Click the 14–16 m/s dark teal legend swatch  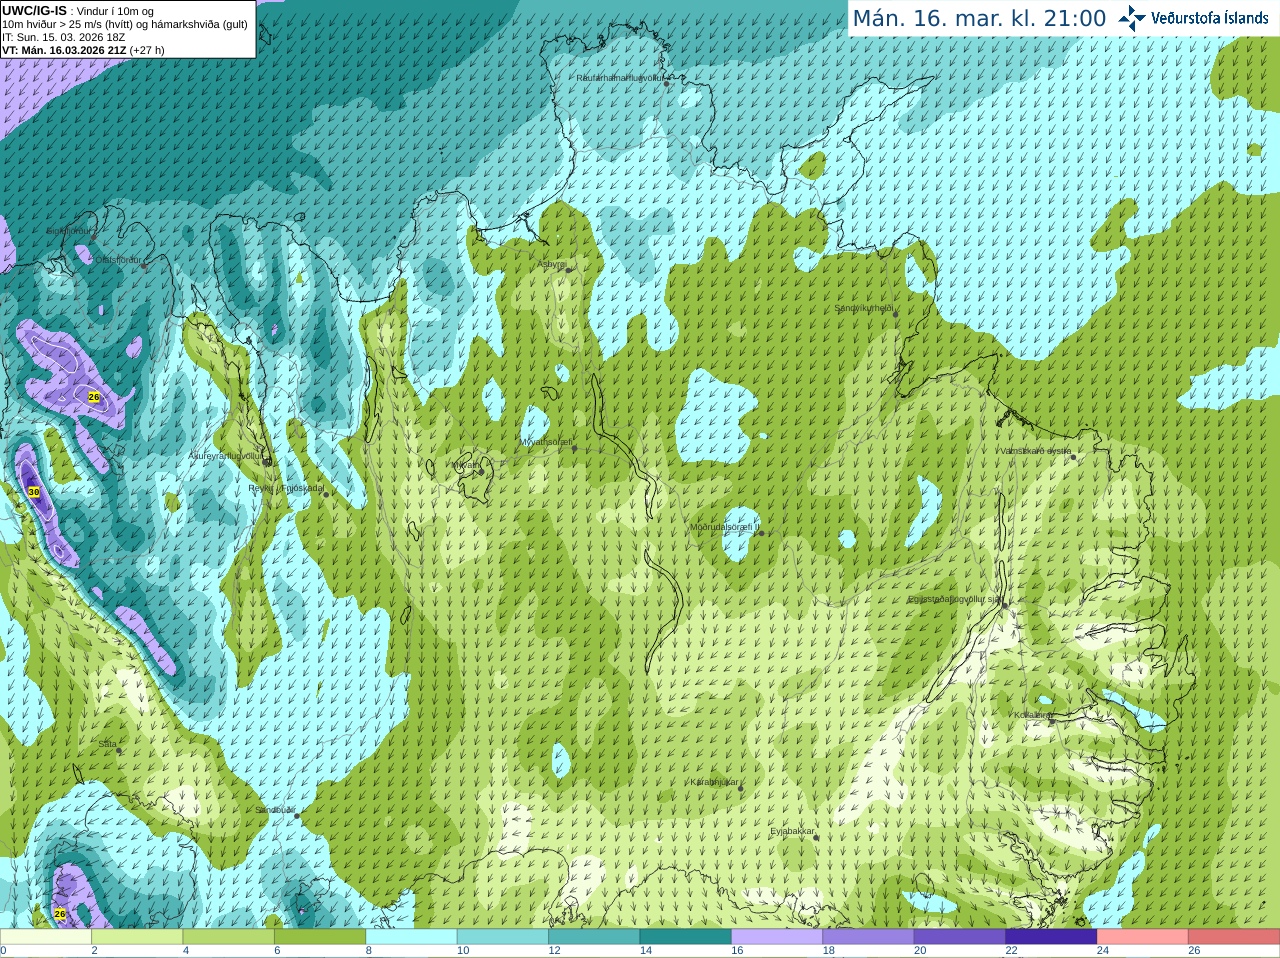(685, 937)
